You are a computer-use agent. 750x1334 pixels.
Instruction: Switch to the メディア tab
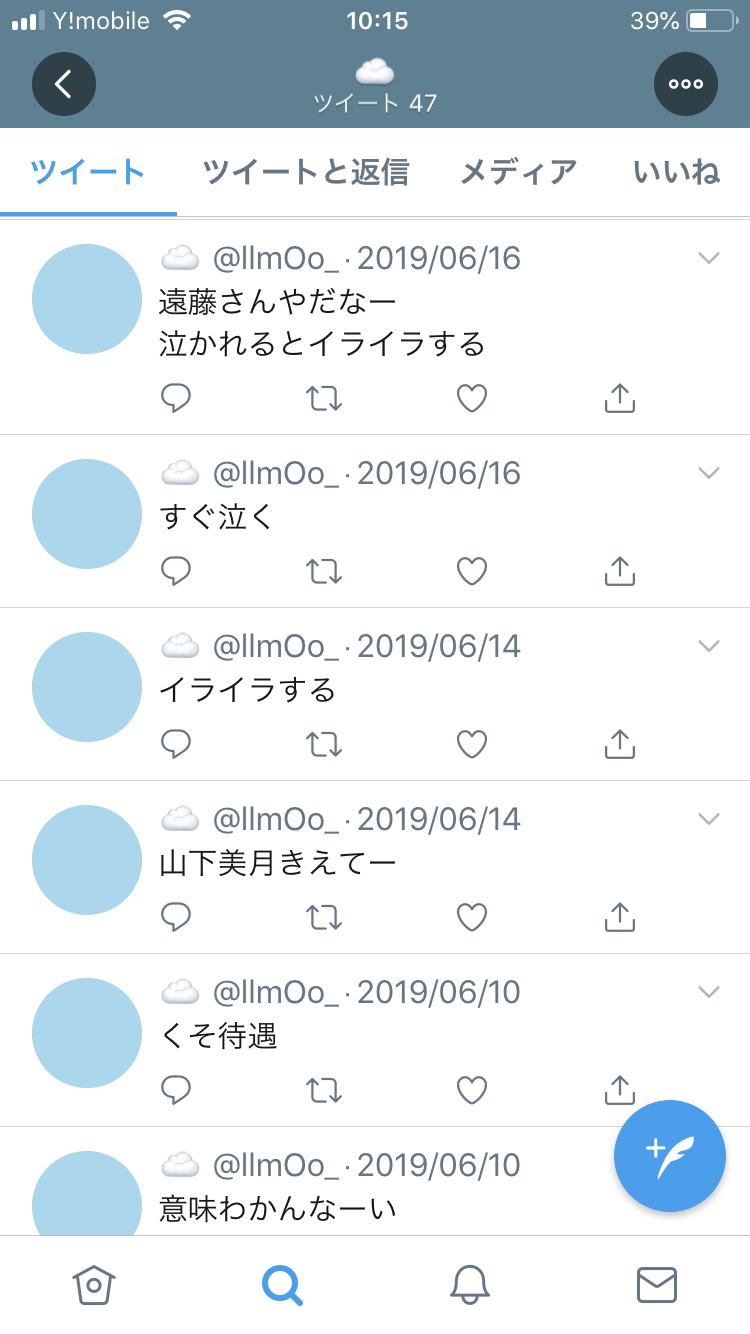519,172
